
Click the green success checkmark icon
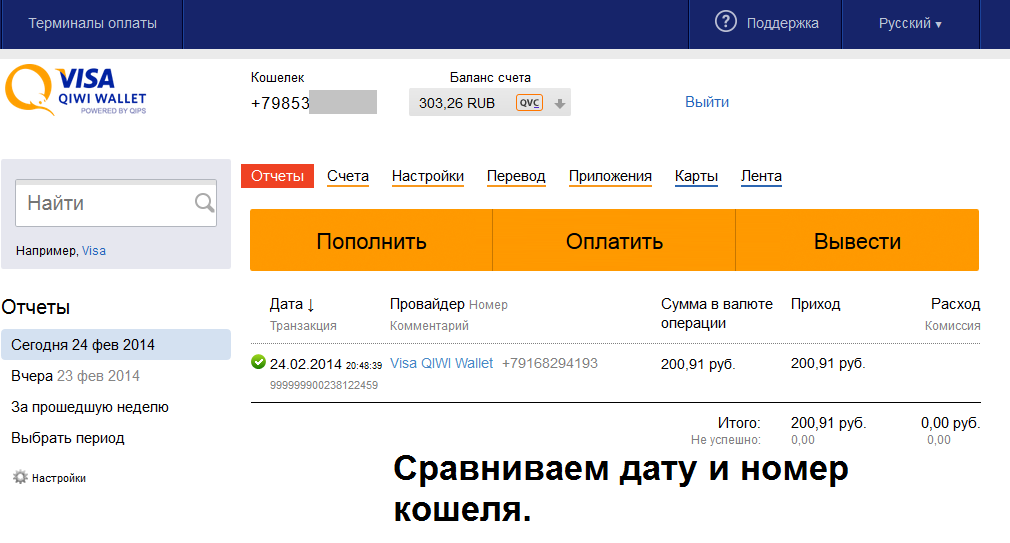pos(258,363)
